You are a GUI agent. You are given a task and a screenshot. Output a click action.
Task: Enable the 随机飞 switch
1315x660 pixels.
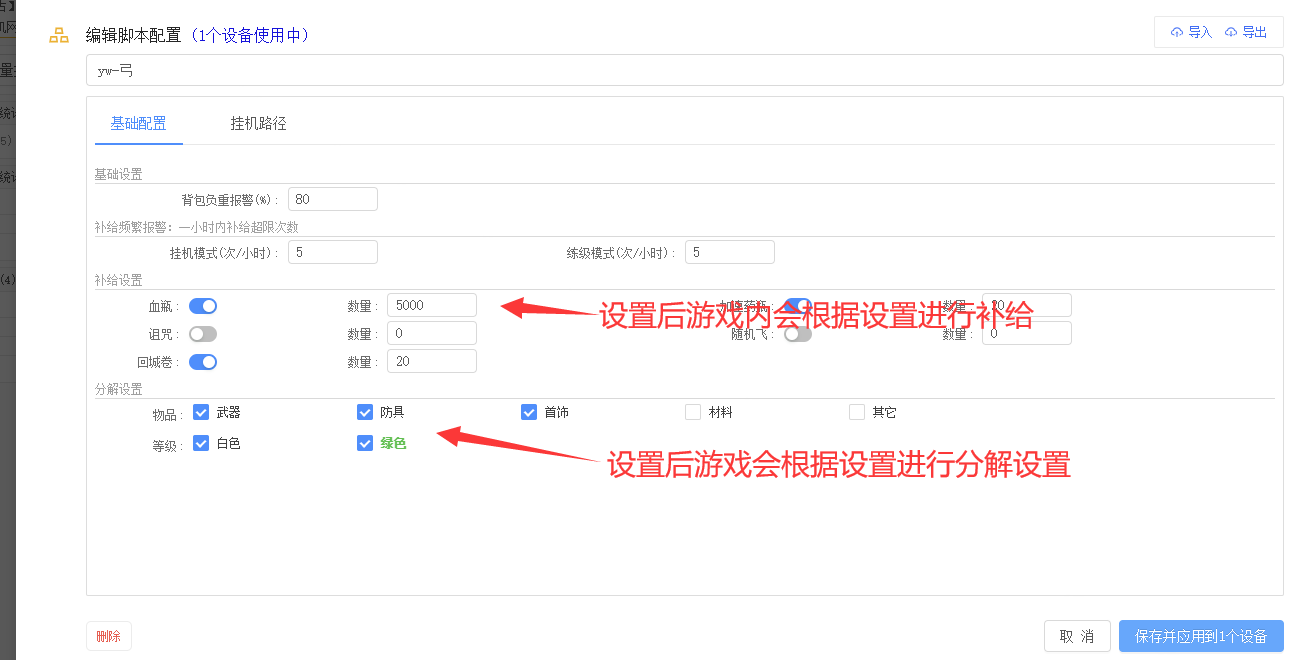pyautogui.click(x=797, y=334)
